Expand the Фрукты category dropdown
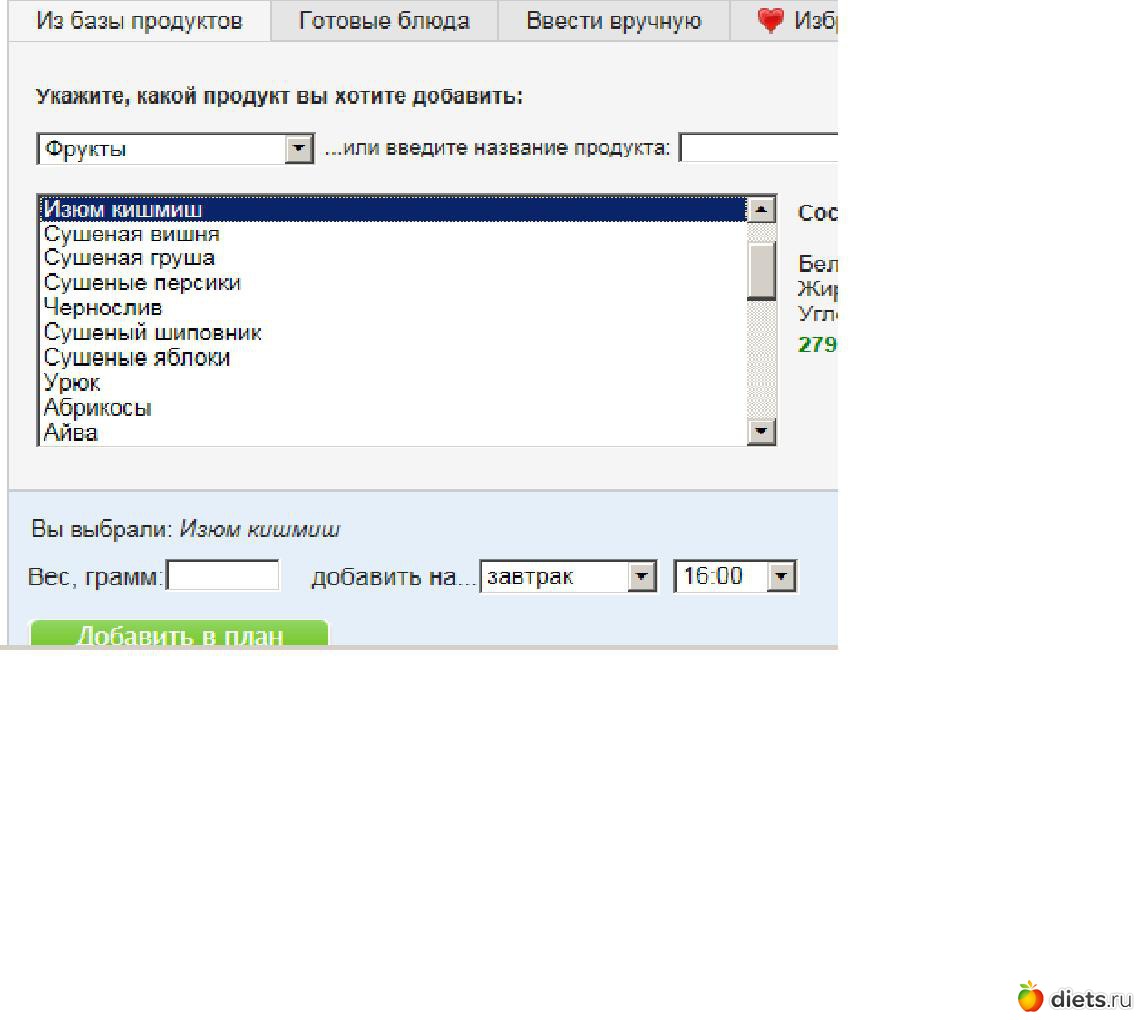Screen dimensions: 1140x1020 coord(299,150)
